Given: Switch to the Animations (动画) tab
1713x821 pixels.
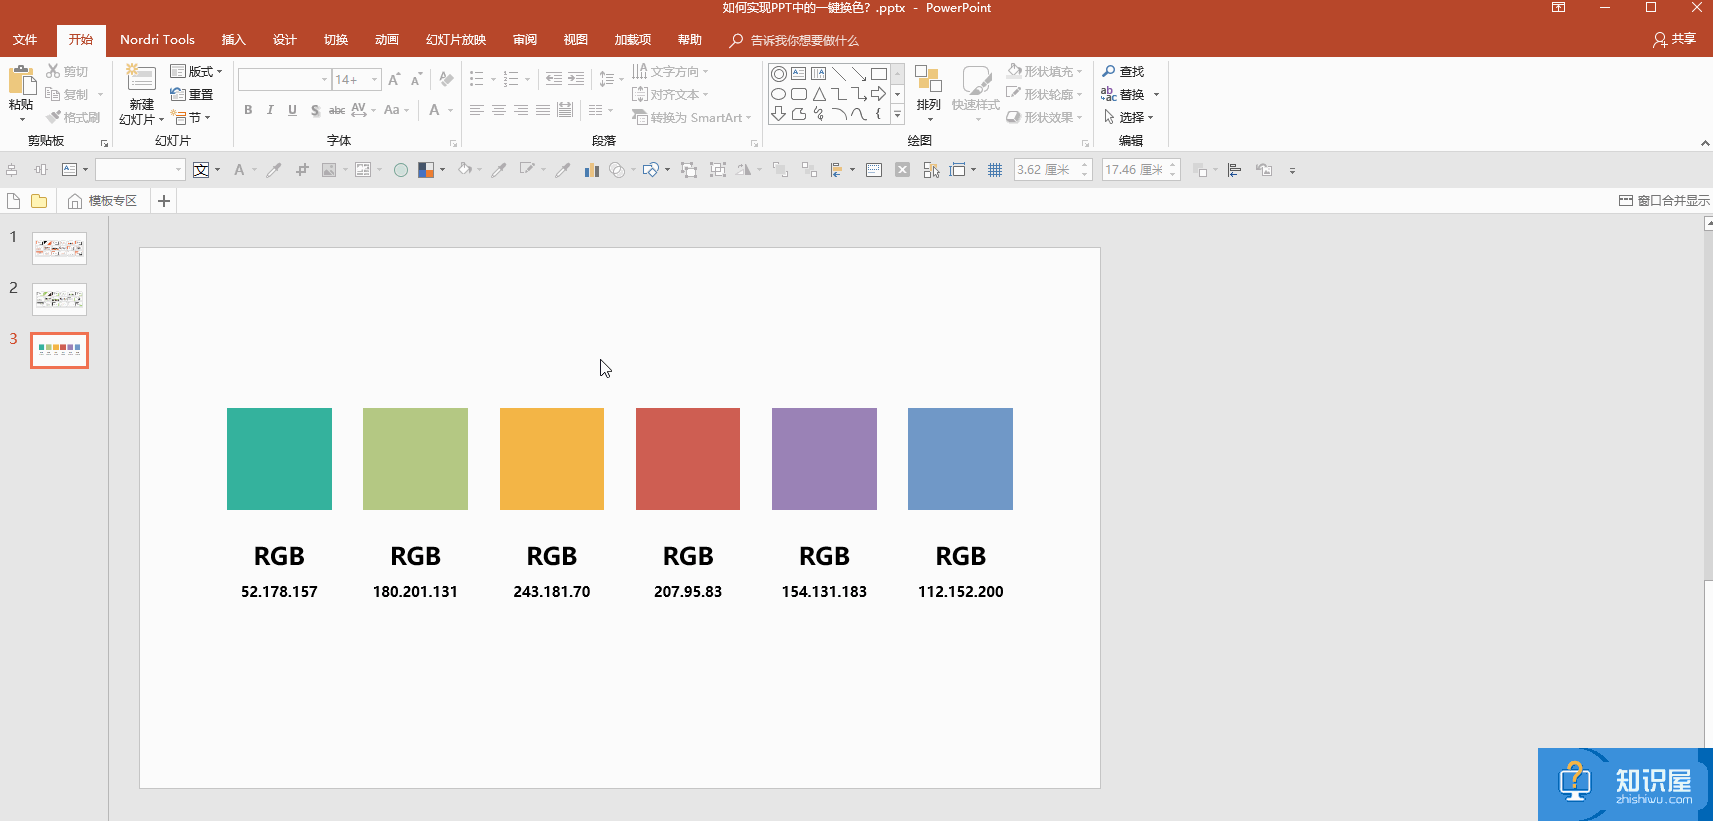Looking at the screenshot, I should (x=387, y=40).
